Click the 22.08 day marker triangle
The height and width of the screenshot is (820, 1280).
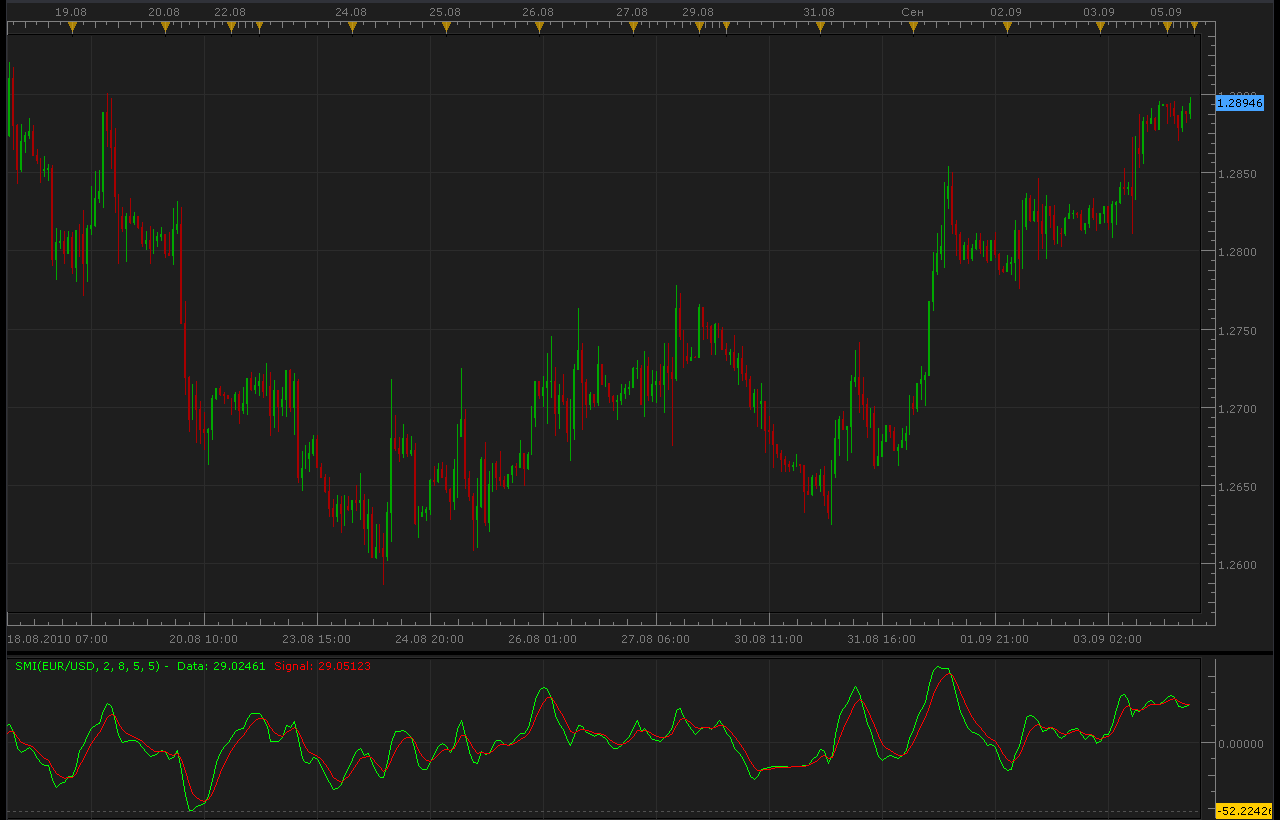tap(231, 28)
